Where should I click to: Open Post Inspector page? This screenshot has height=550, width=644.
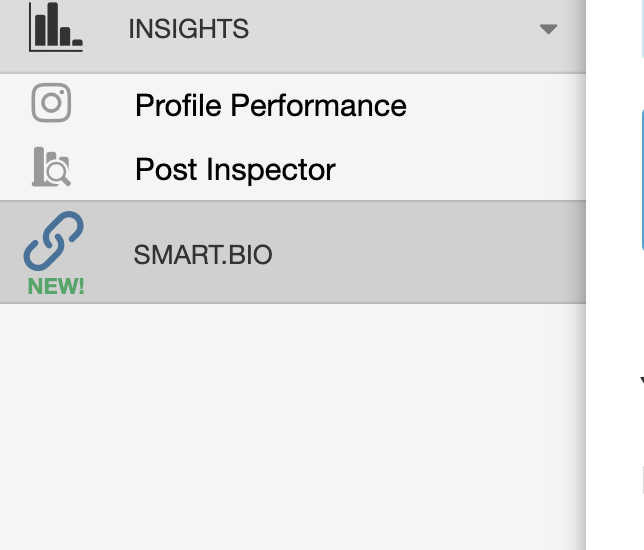click(235, 169)
